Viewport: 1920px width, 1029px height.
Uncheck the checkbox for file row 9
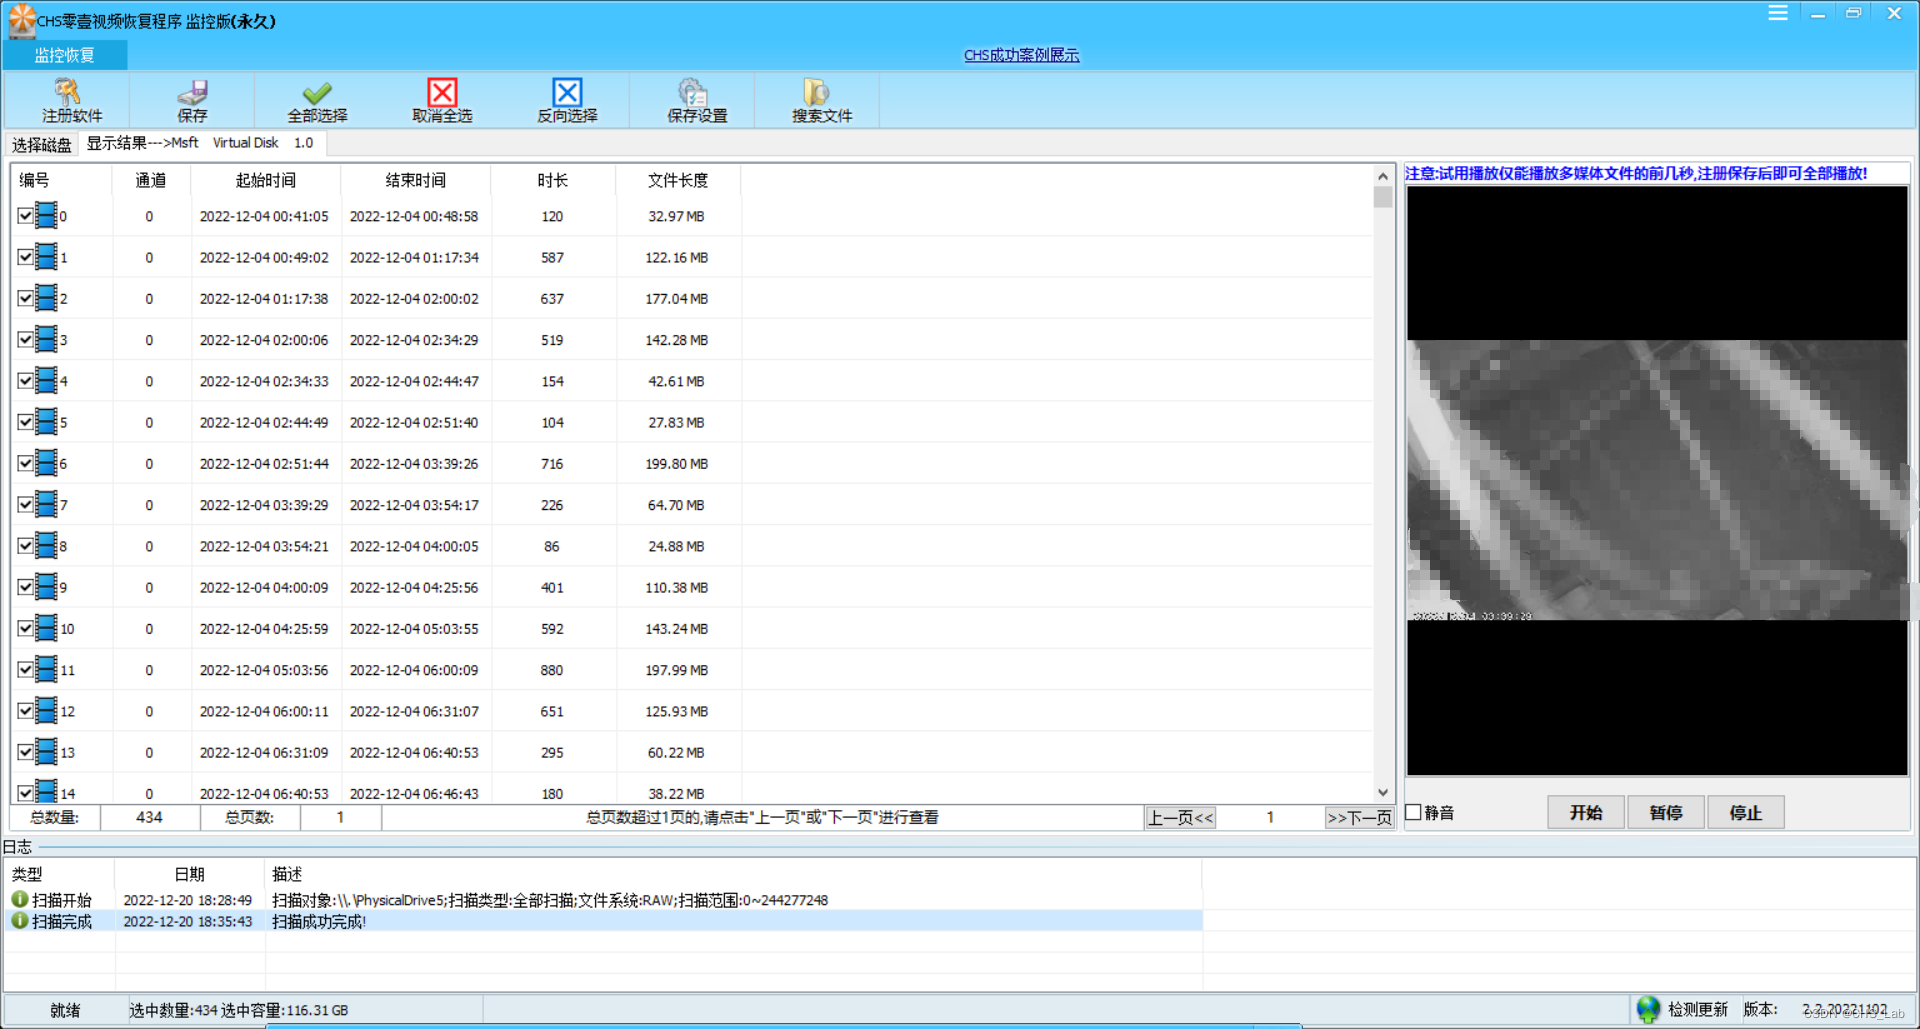click(x=25, y=587)
